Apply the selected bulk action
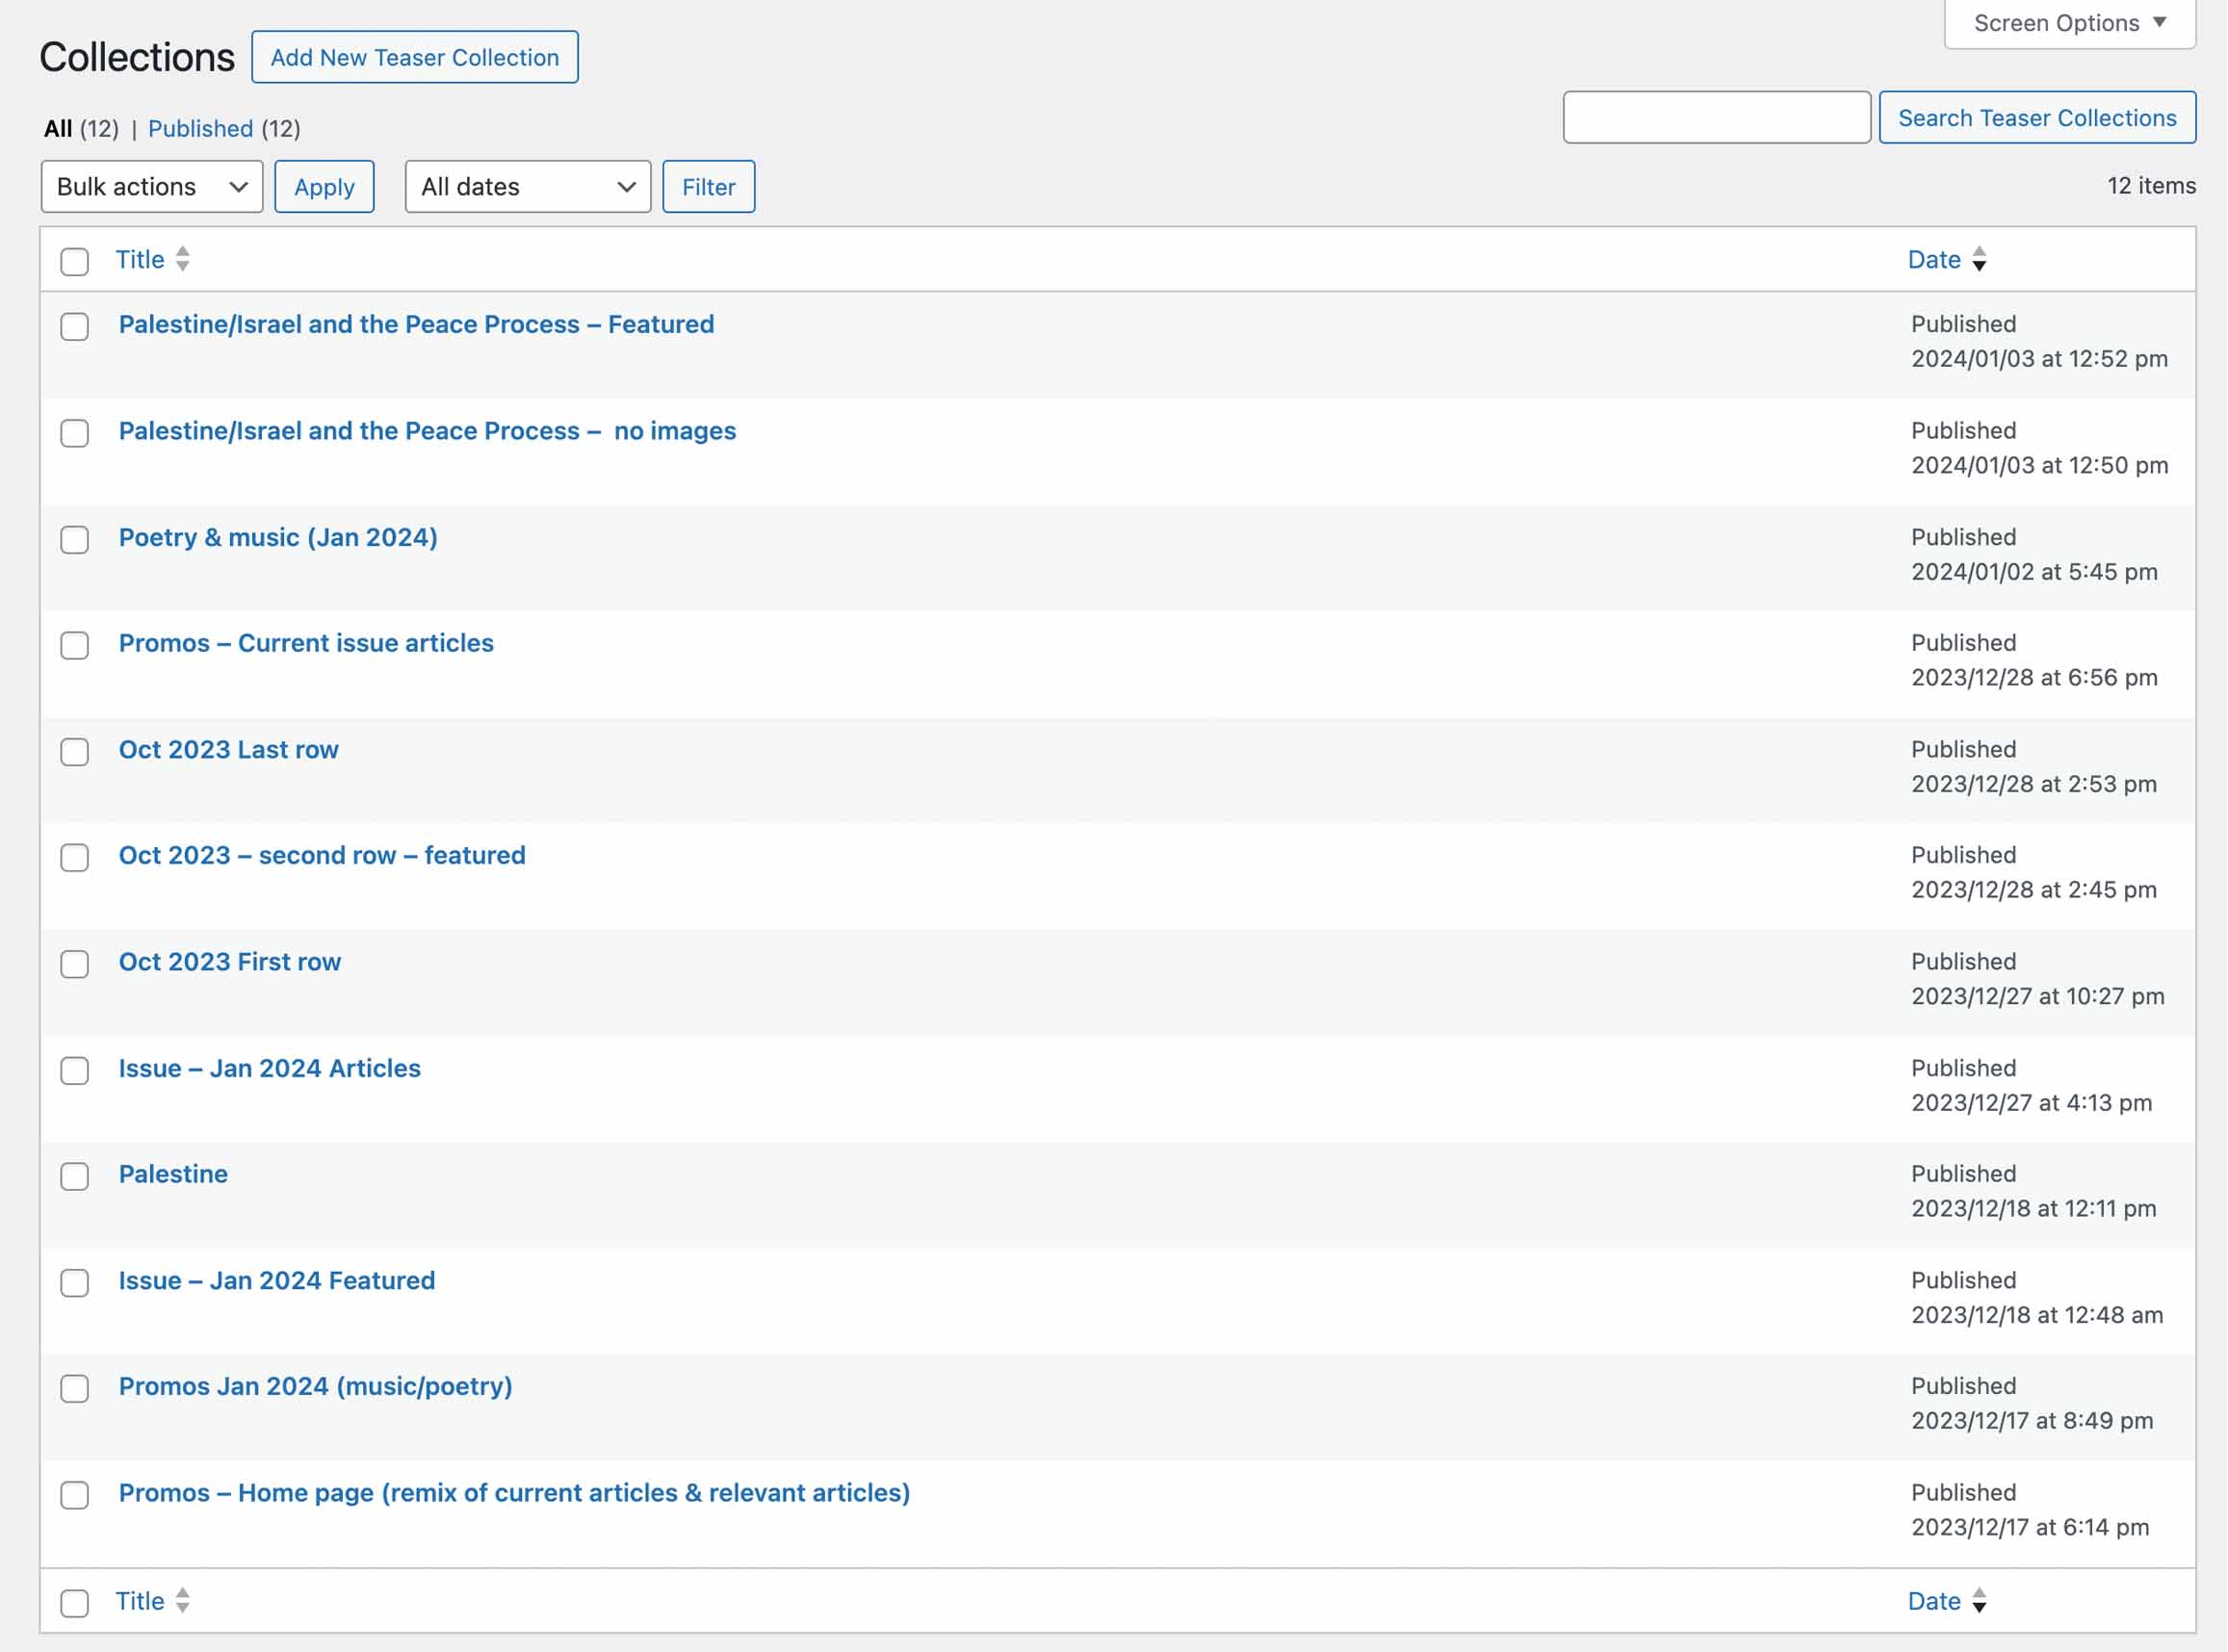The image size is (2228, 1652). [x=324, y=187]
